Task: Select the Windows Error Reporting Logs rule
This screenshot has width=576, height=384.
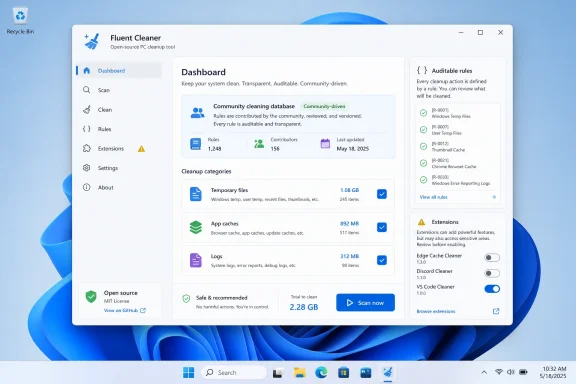Action: coord(458,180)
